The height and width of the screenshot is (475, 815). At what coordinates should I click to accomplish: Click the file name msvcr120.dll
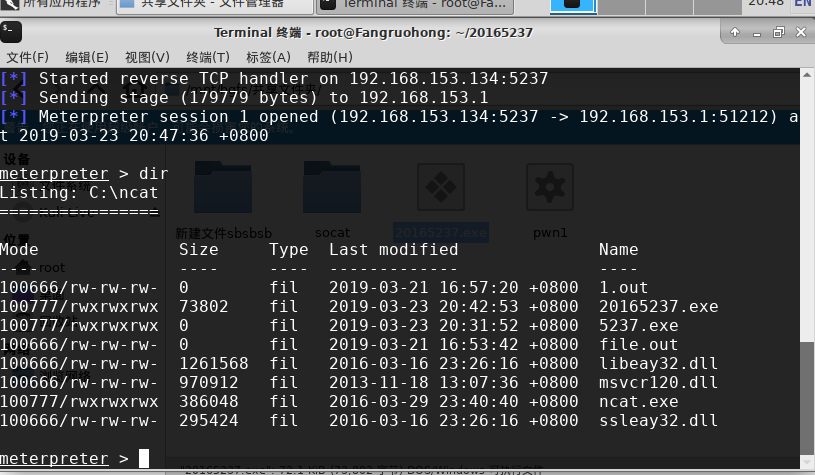[x=659, y=382]
